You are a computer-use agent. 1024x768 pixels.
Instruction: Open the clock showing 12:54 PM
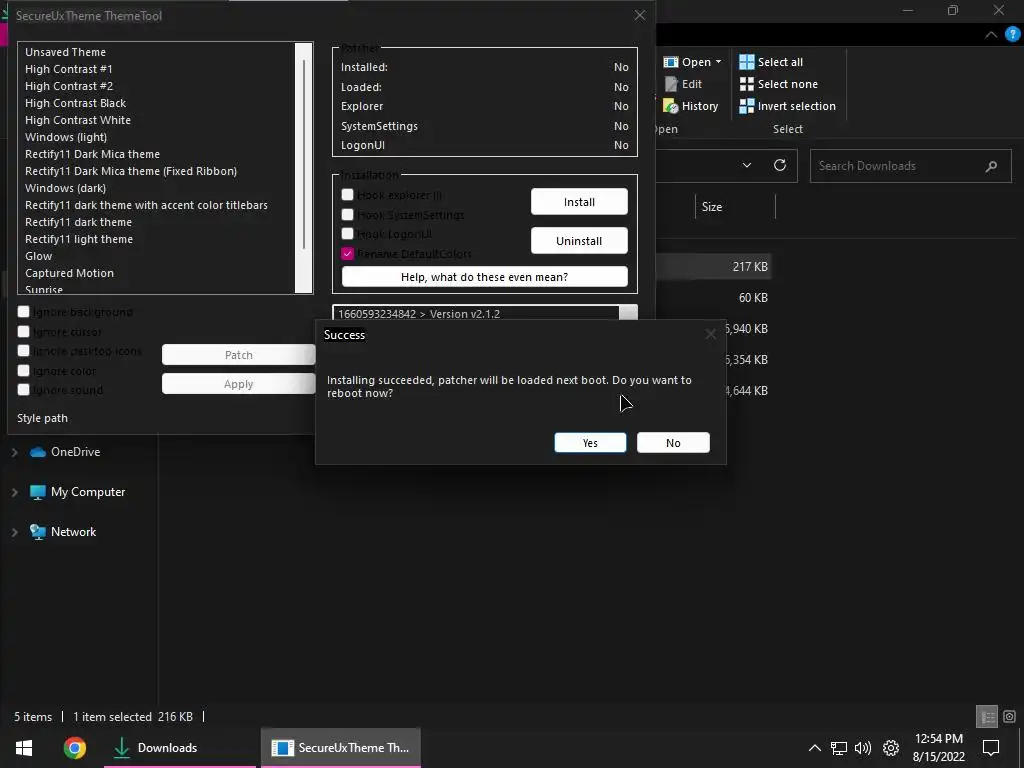click(938, 748)
